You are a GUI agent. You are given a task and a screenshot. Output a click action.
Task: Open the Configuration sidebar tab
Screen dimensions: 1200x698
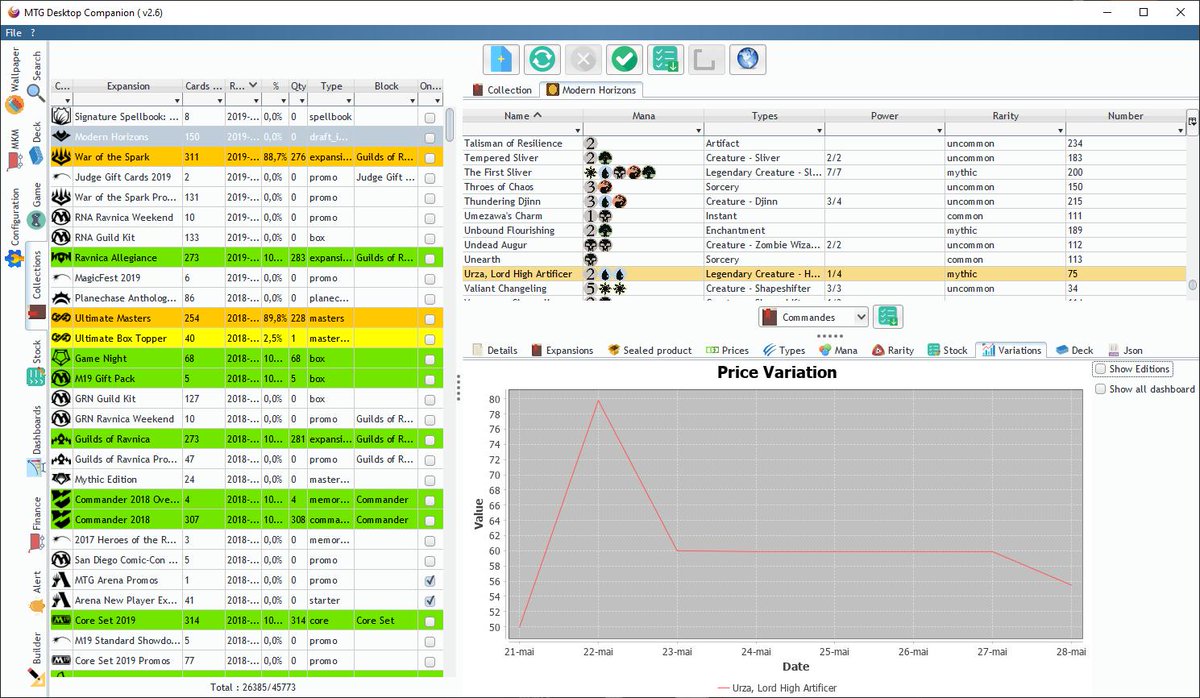point(13,228)
